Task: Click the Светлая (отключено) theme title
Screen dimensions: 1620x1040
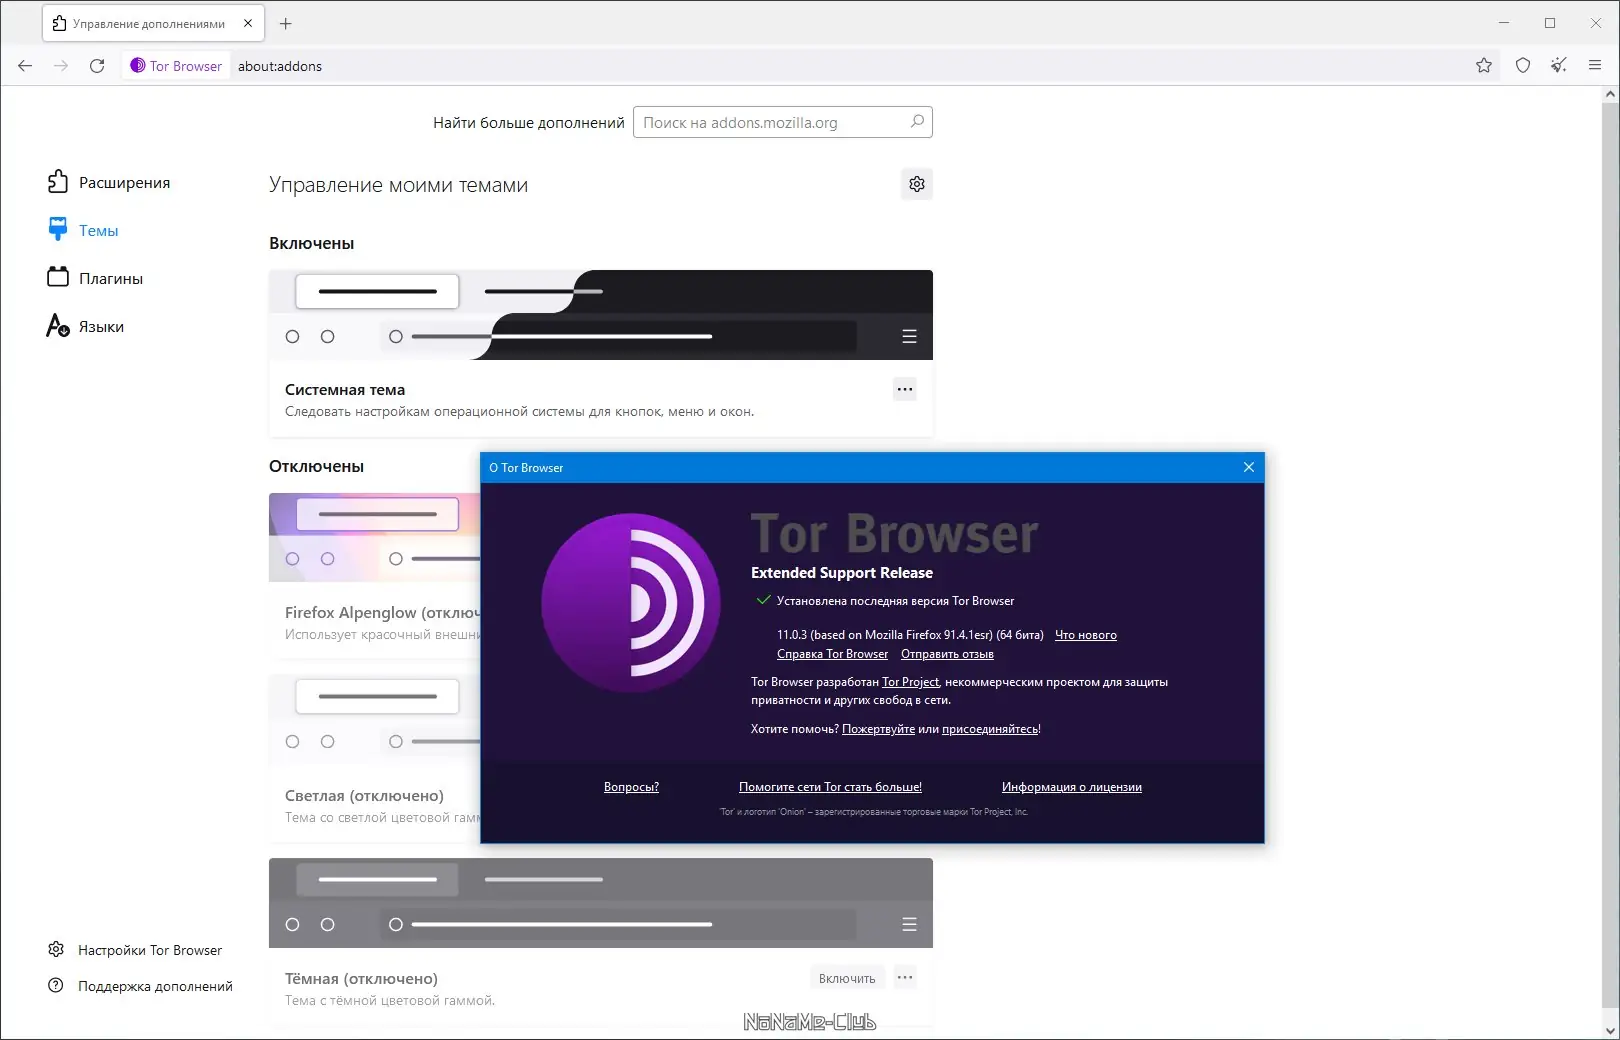Action: click(364, 796)
